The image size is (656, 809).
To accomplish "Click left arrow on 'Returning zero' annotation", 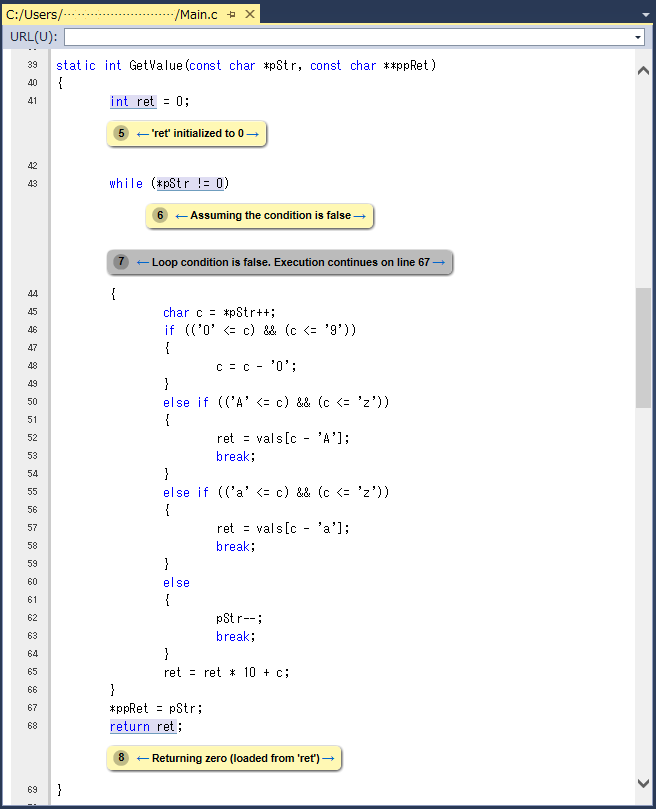I will [x=143, y=759].
